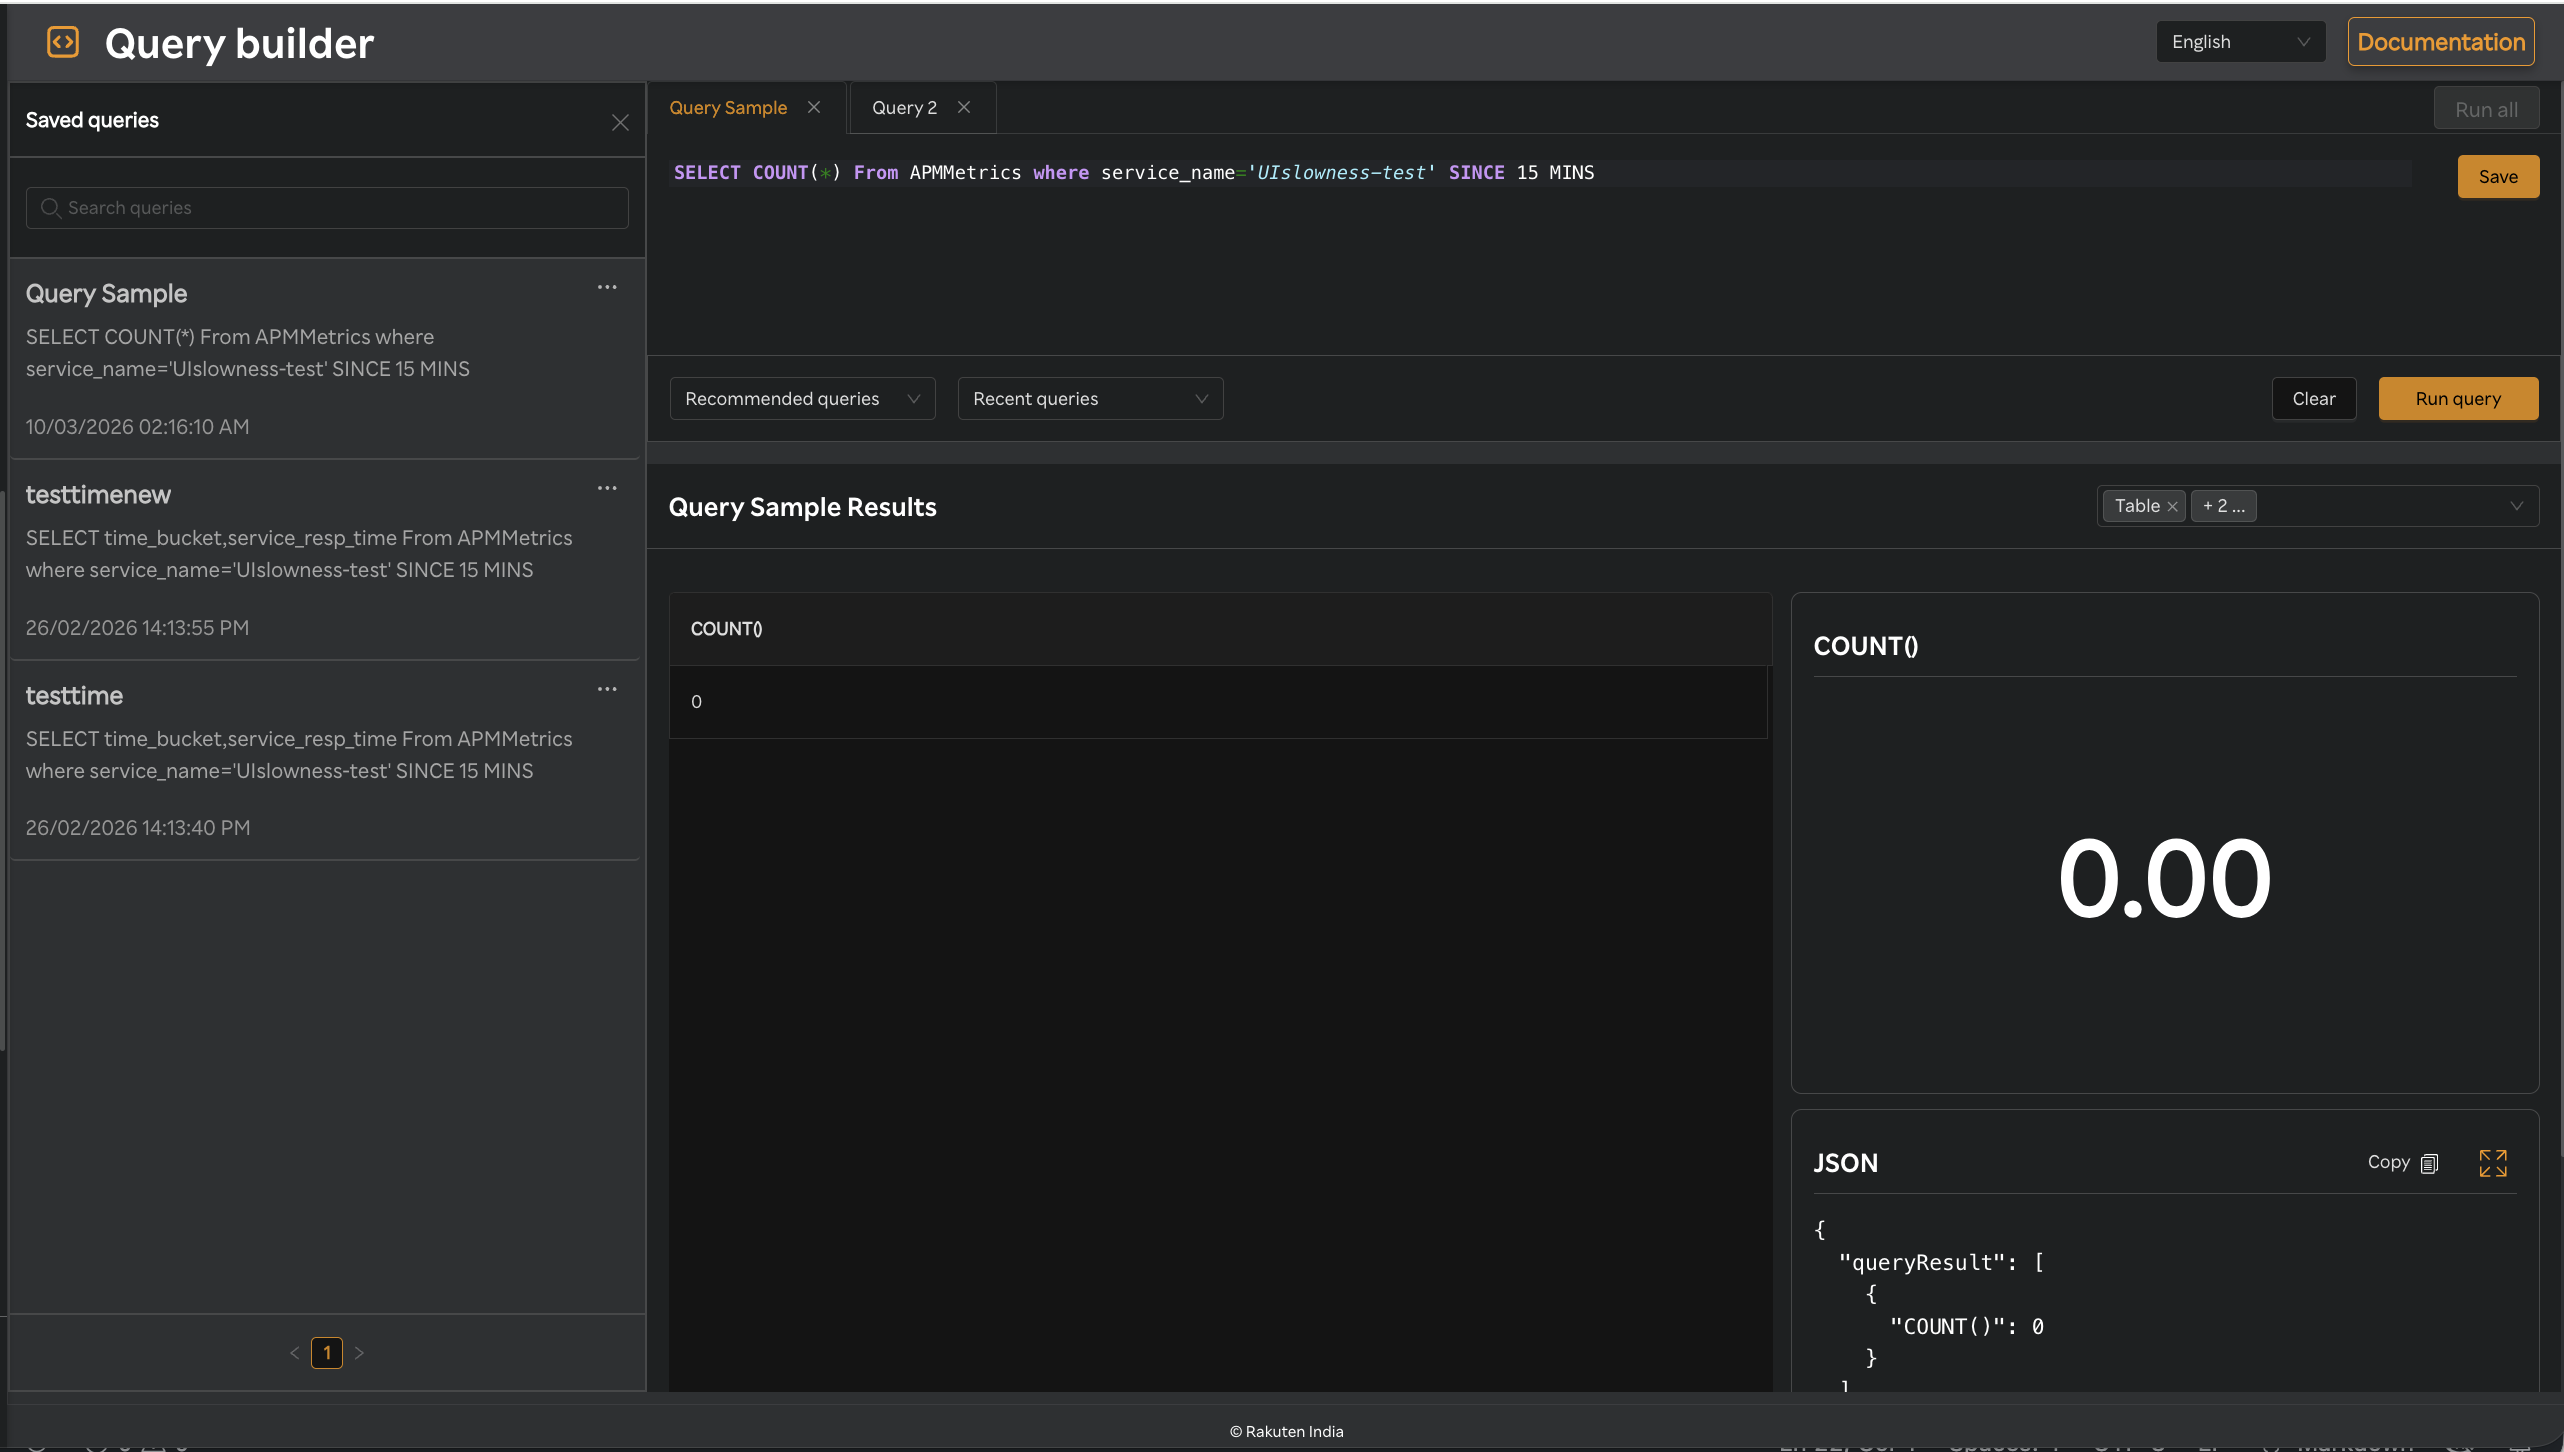Viewport: 2564px width, 1452px height.
Task: Select the Query Sample tab
Action: [x=727, y=107]
